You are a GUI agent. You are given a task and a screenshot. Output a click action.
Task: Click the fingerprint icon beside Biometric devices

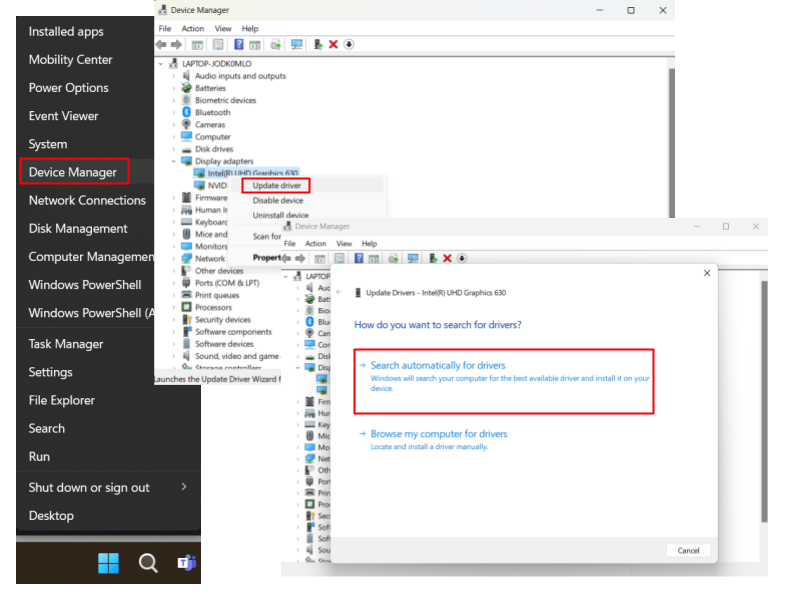(187, 100)
